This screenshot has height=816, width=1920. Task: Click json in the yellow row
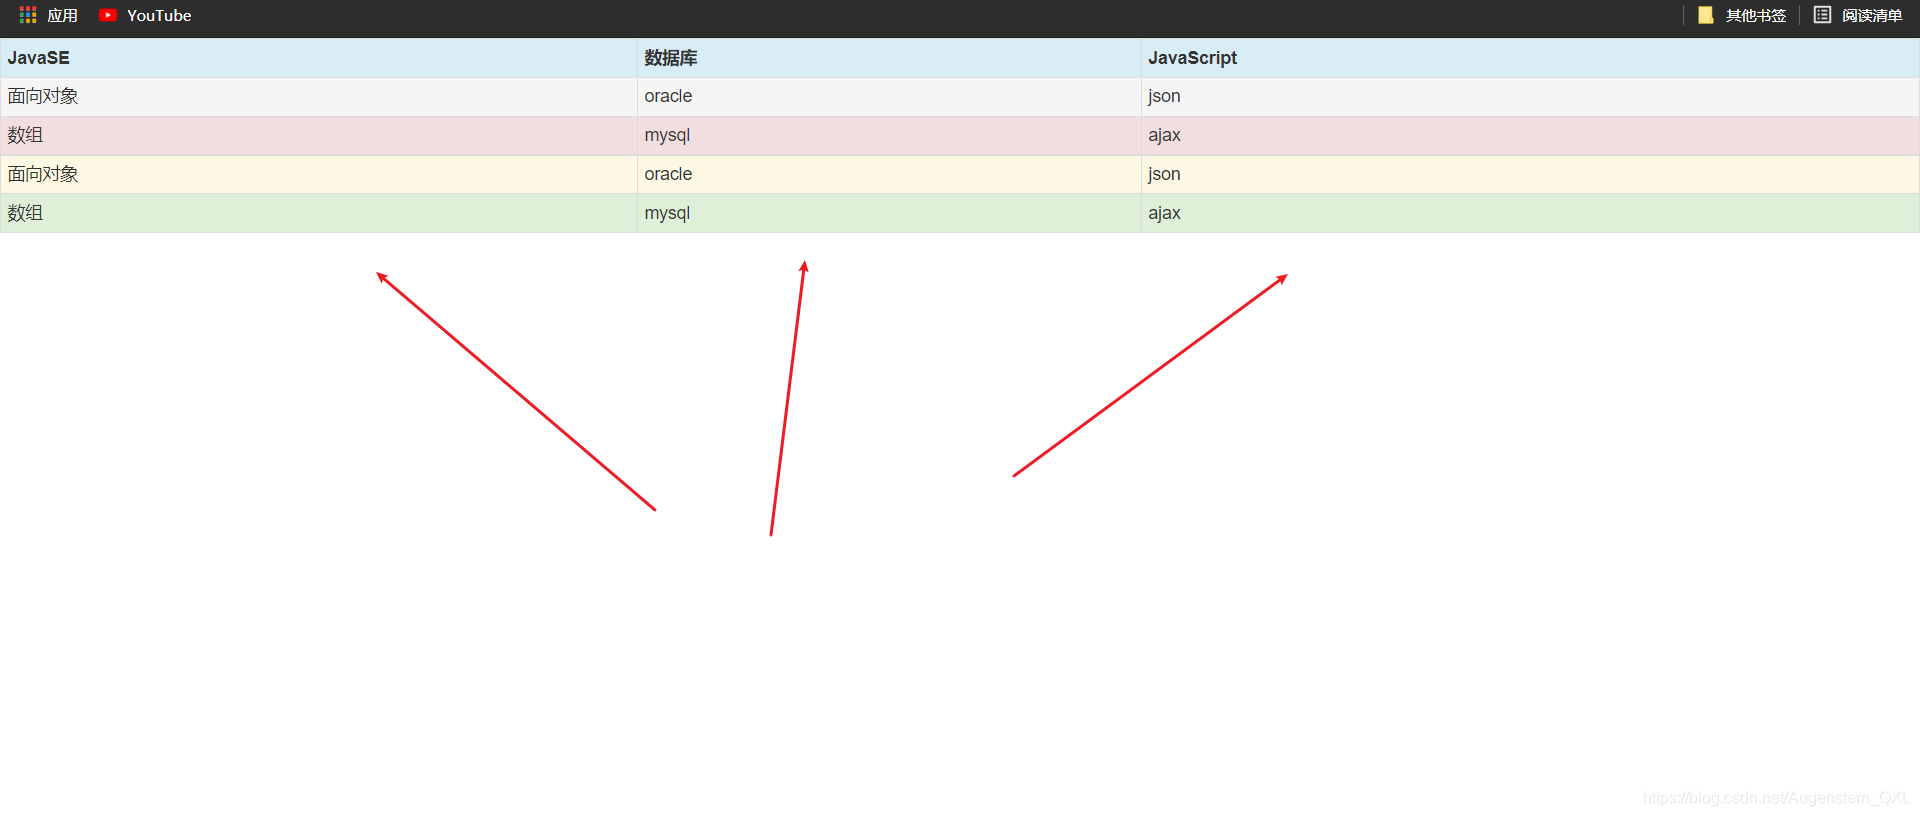point(1164,174)
